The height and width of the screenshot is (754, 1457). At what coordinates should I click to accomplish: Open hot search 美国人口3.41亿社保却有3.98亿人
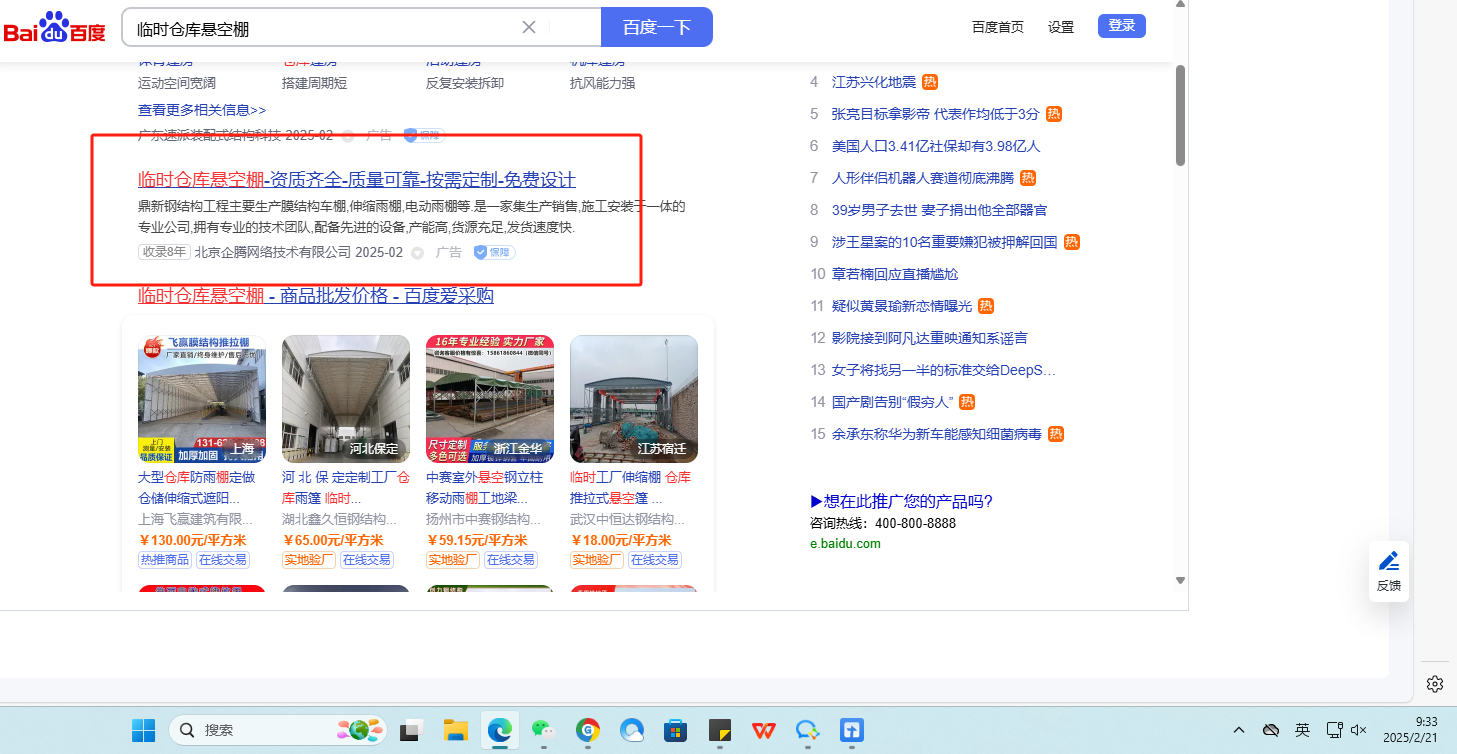tap(936, 146)
